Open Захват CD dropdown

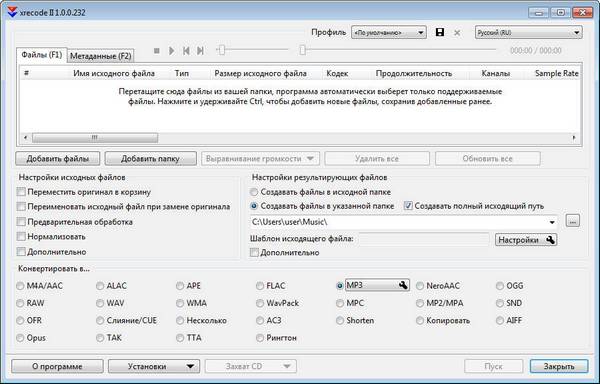(x=251, y=366)
